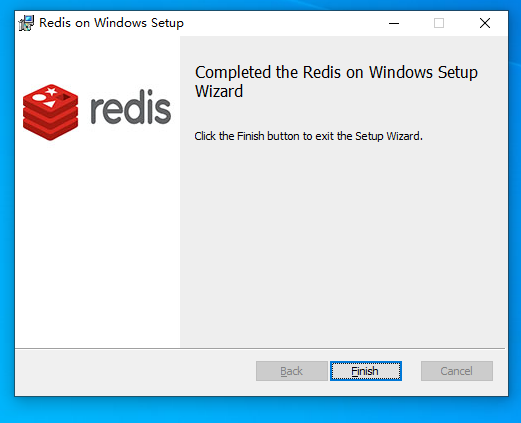521x423 pixels.
Task: Open the installer icon system menu
Action: (26, 23)
